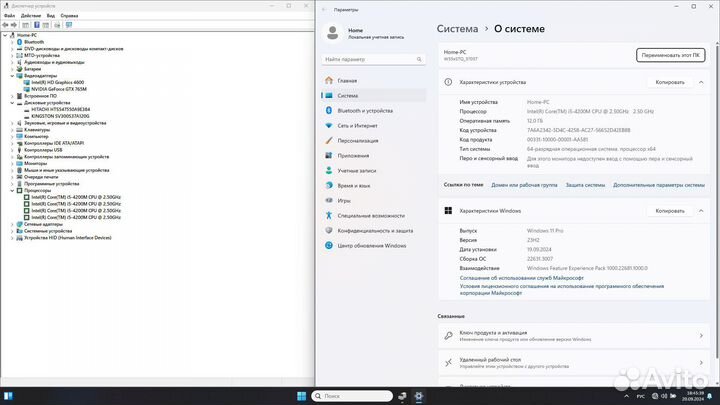Screen dimensions: 720x405
Task: Copy device specifications with Копировать button
Action: (670, 82)
